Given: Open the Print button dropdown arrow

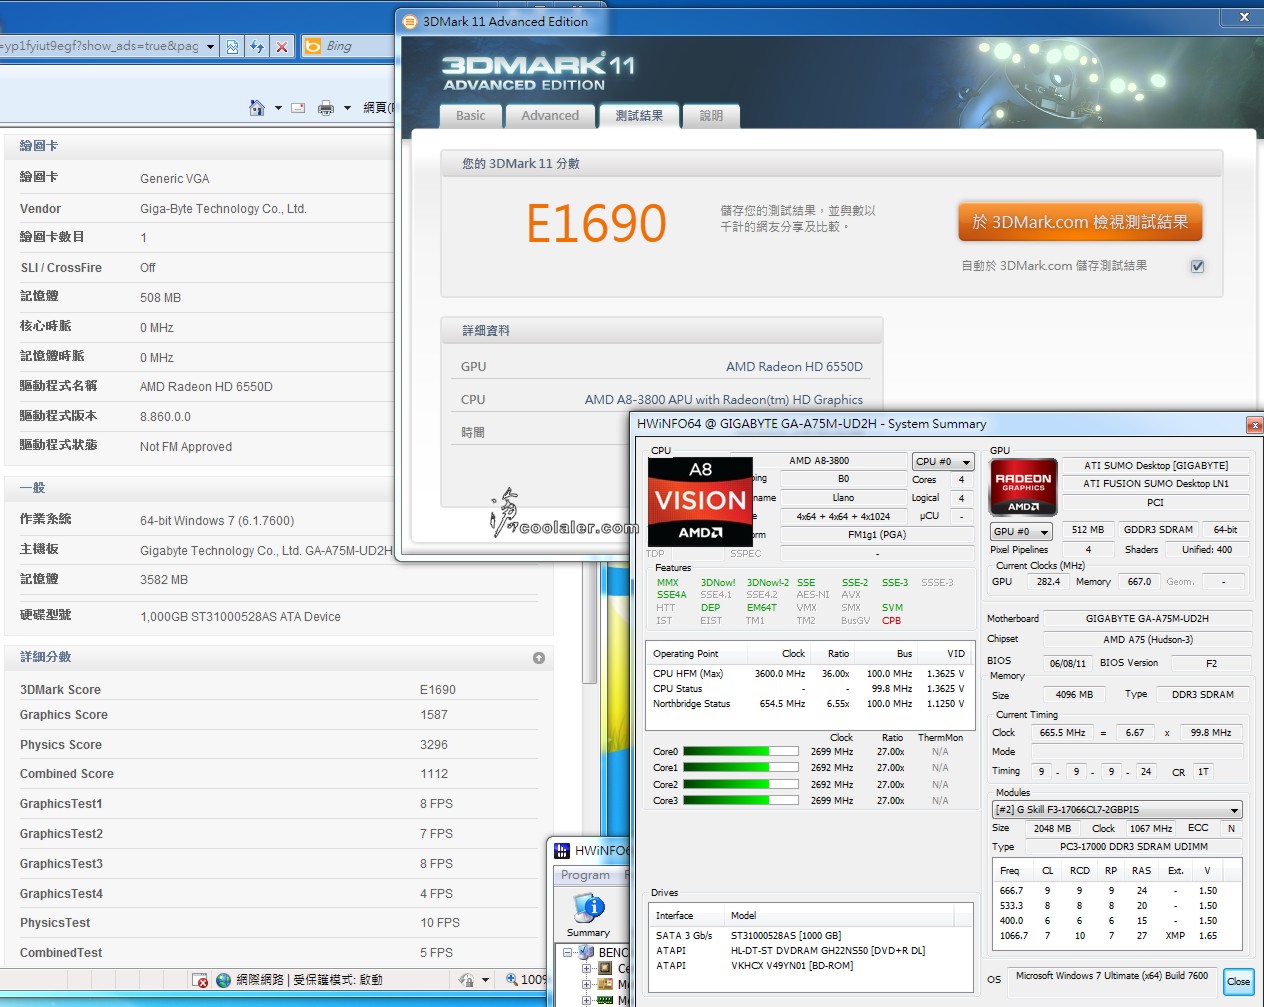Looking at the screenshot, I should coord(347,108).
